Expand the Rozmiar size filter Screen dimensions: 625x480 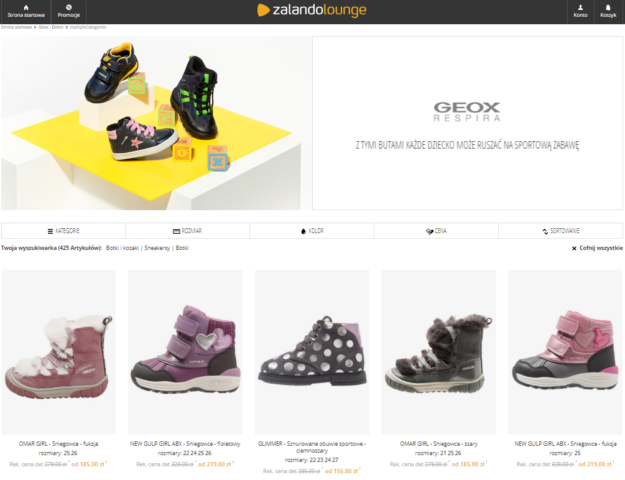pos(187,231)
